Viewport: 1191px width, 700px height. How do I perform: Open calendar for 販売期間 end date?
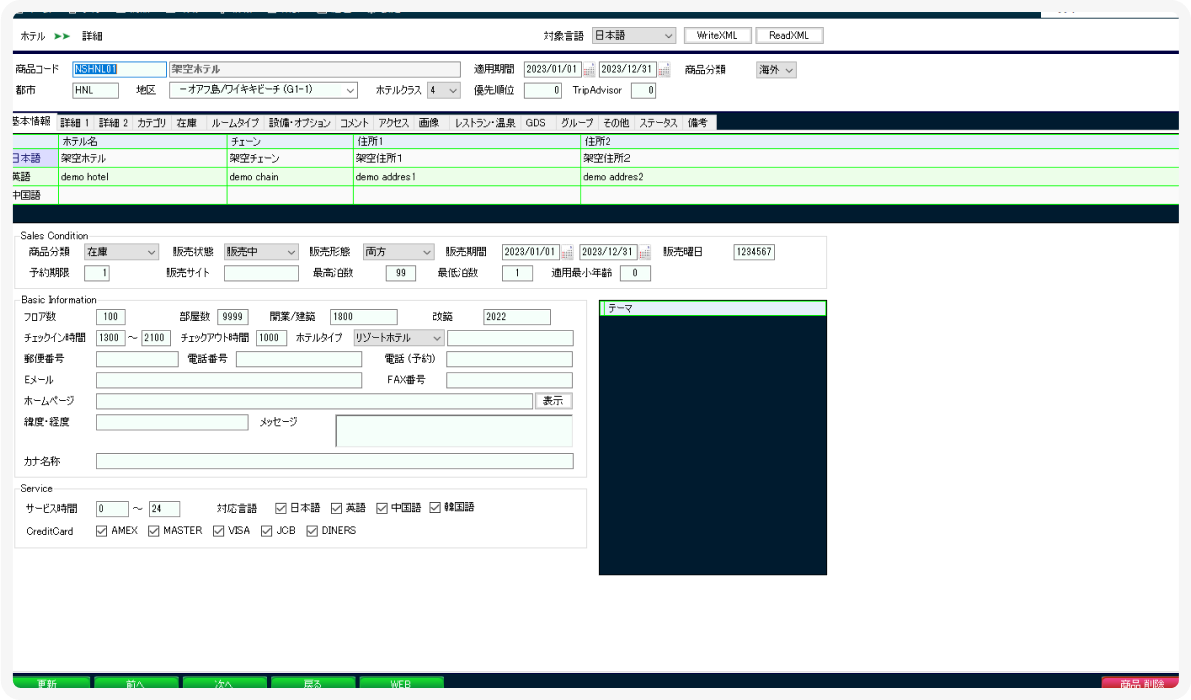(645, 252)
